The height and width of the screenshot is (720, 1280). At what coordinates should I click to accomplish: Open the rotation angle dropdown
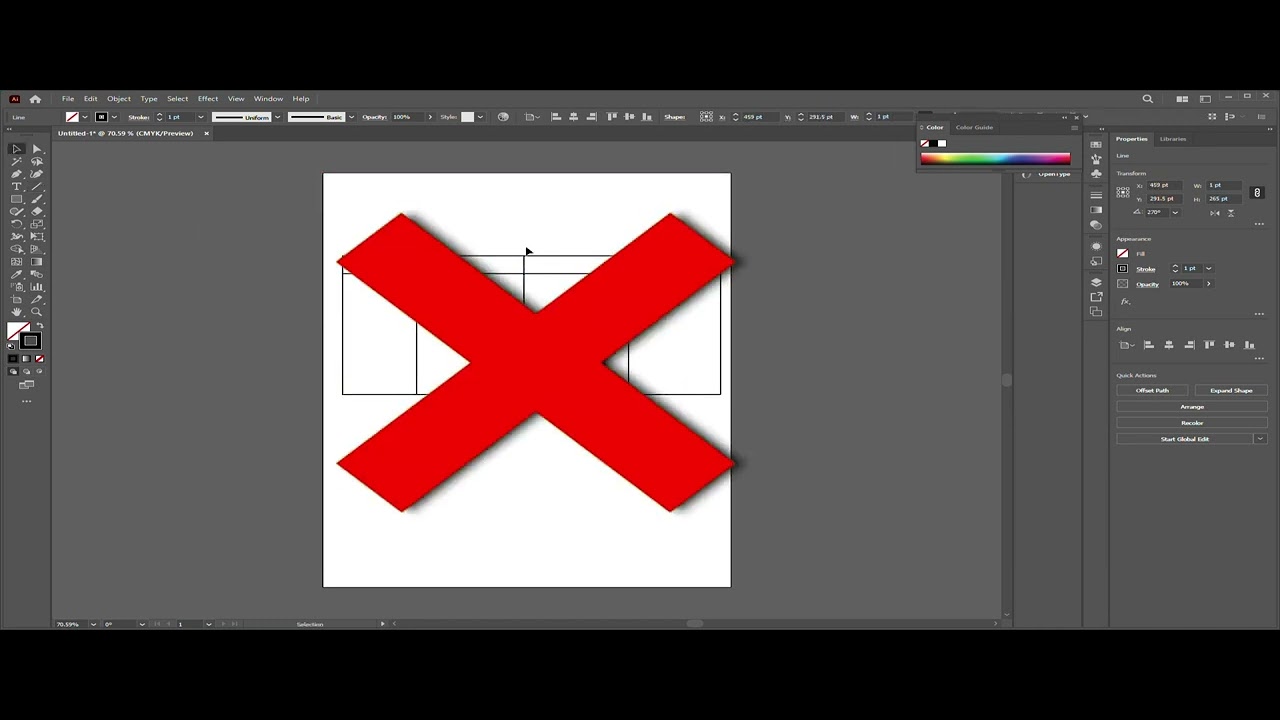point(1174,212)
